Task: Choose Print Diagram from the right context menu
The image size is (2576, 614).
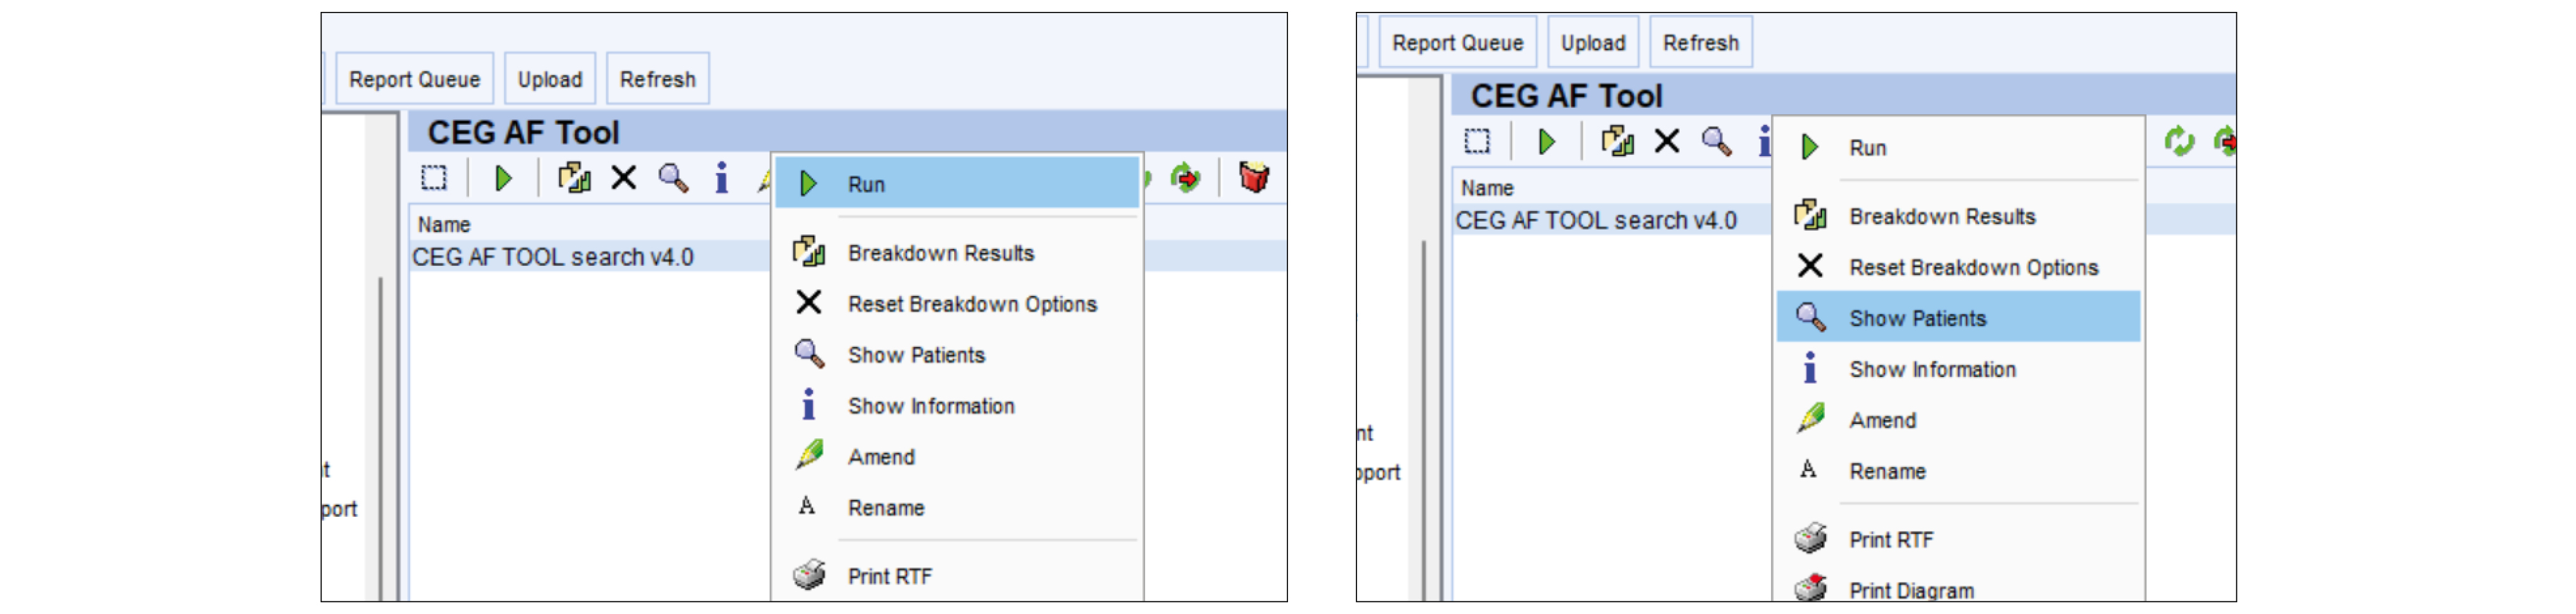Action: 1911,590
